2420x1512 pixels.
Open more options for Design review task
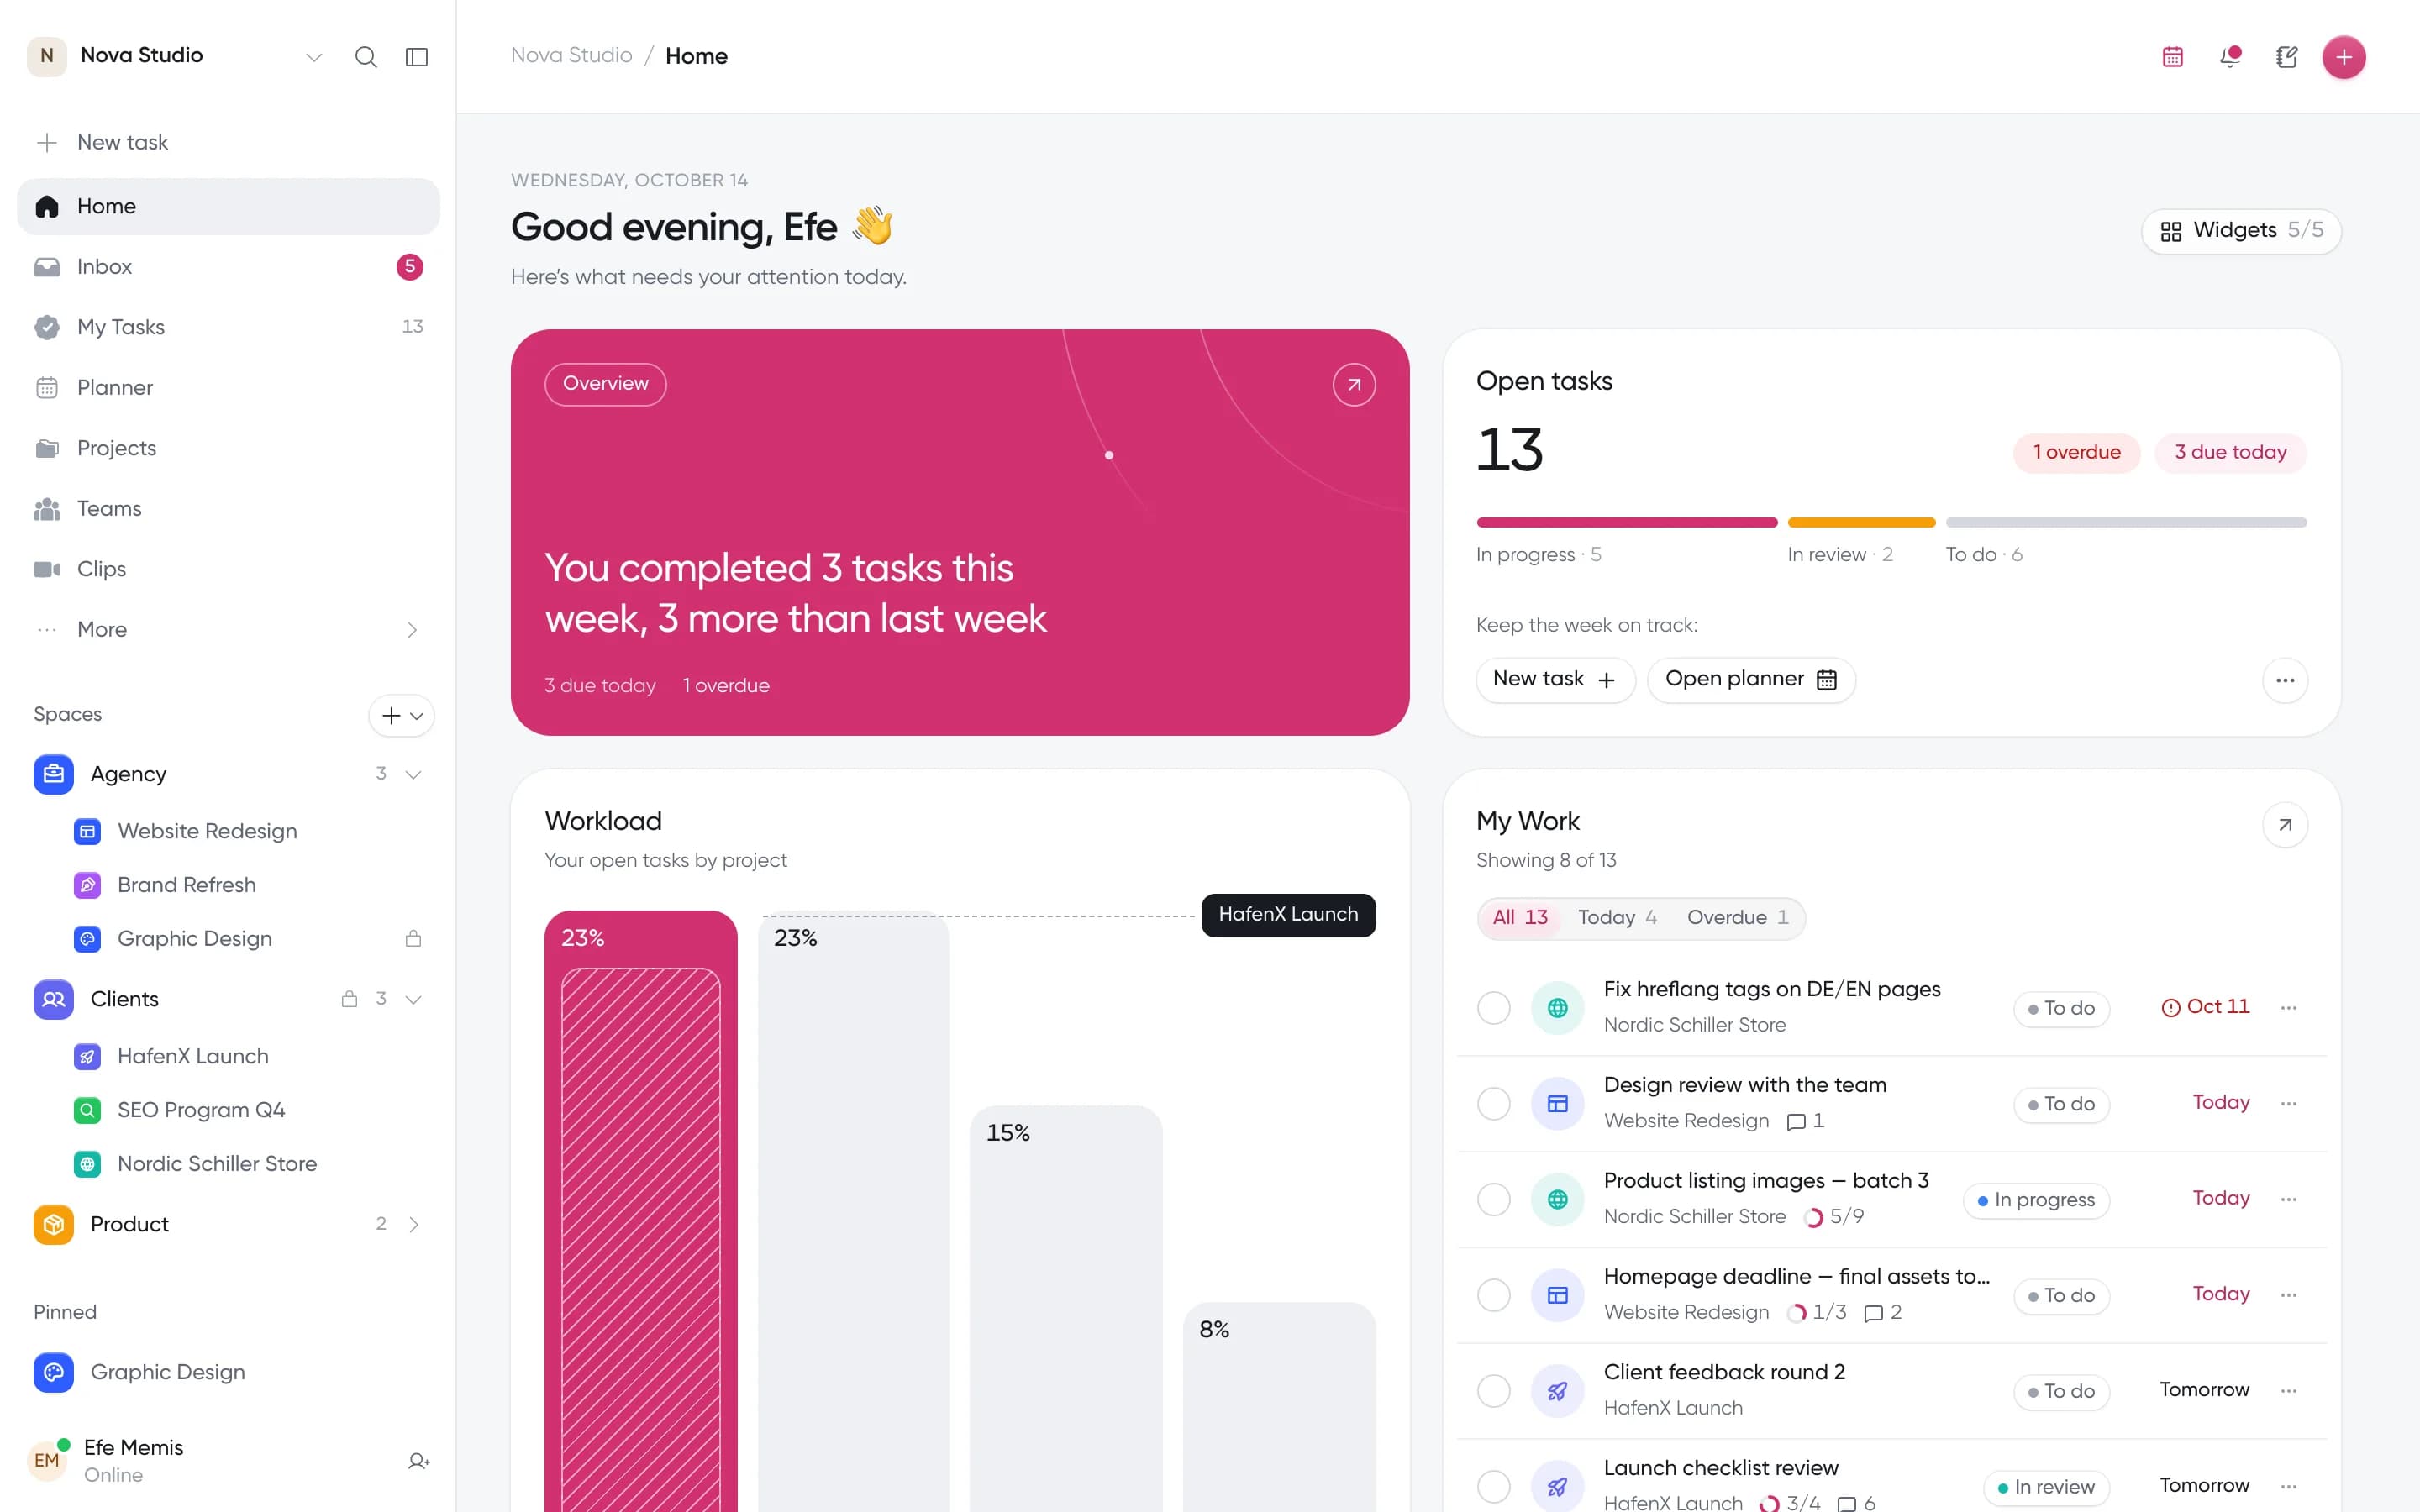pyautogui.click(x=2289, y=1103)
